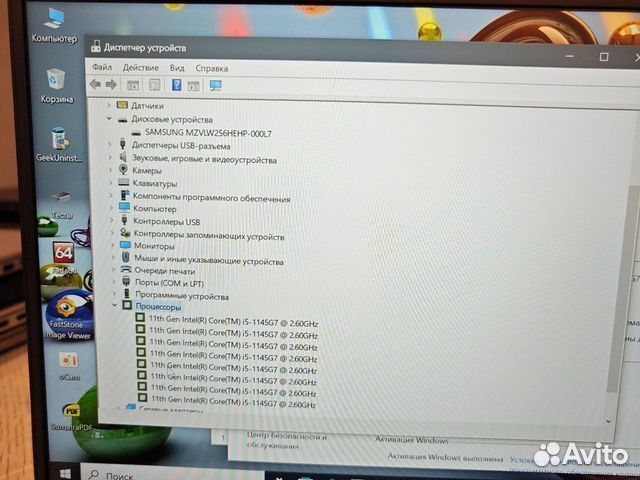Open the Файл menu

pyautogui.click(x=102, y=67)
